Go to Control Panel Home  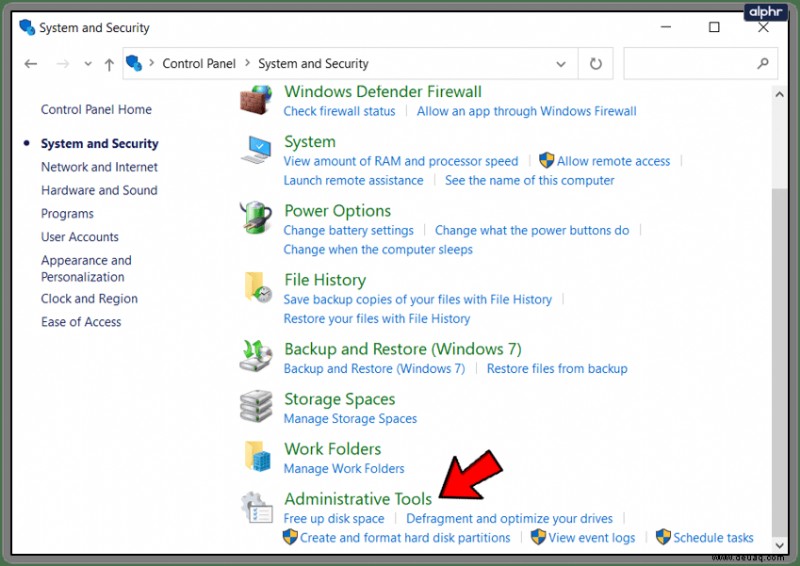tap(96, 109)
